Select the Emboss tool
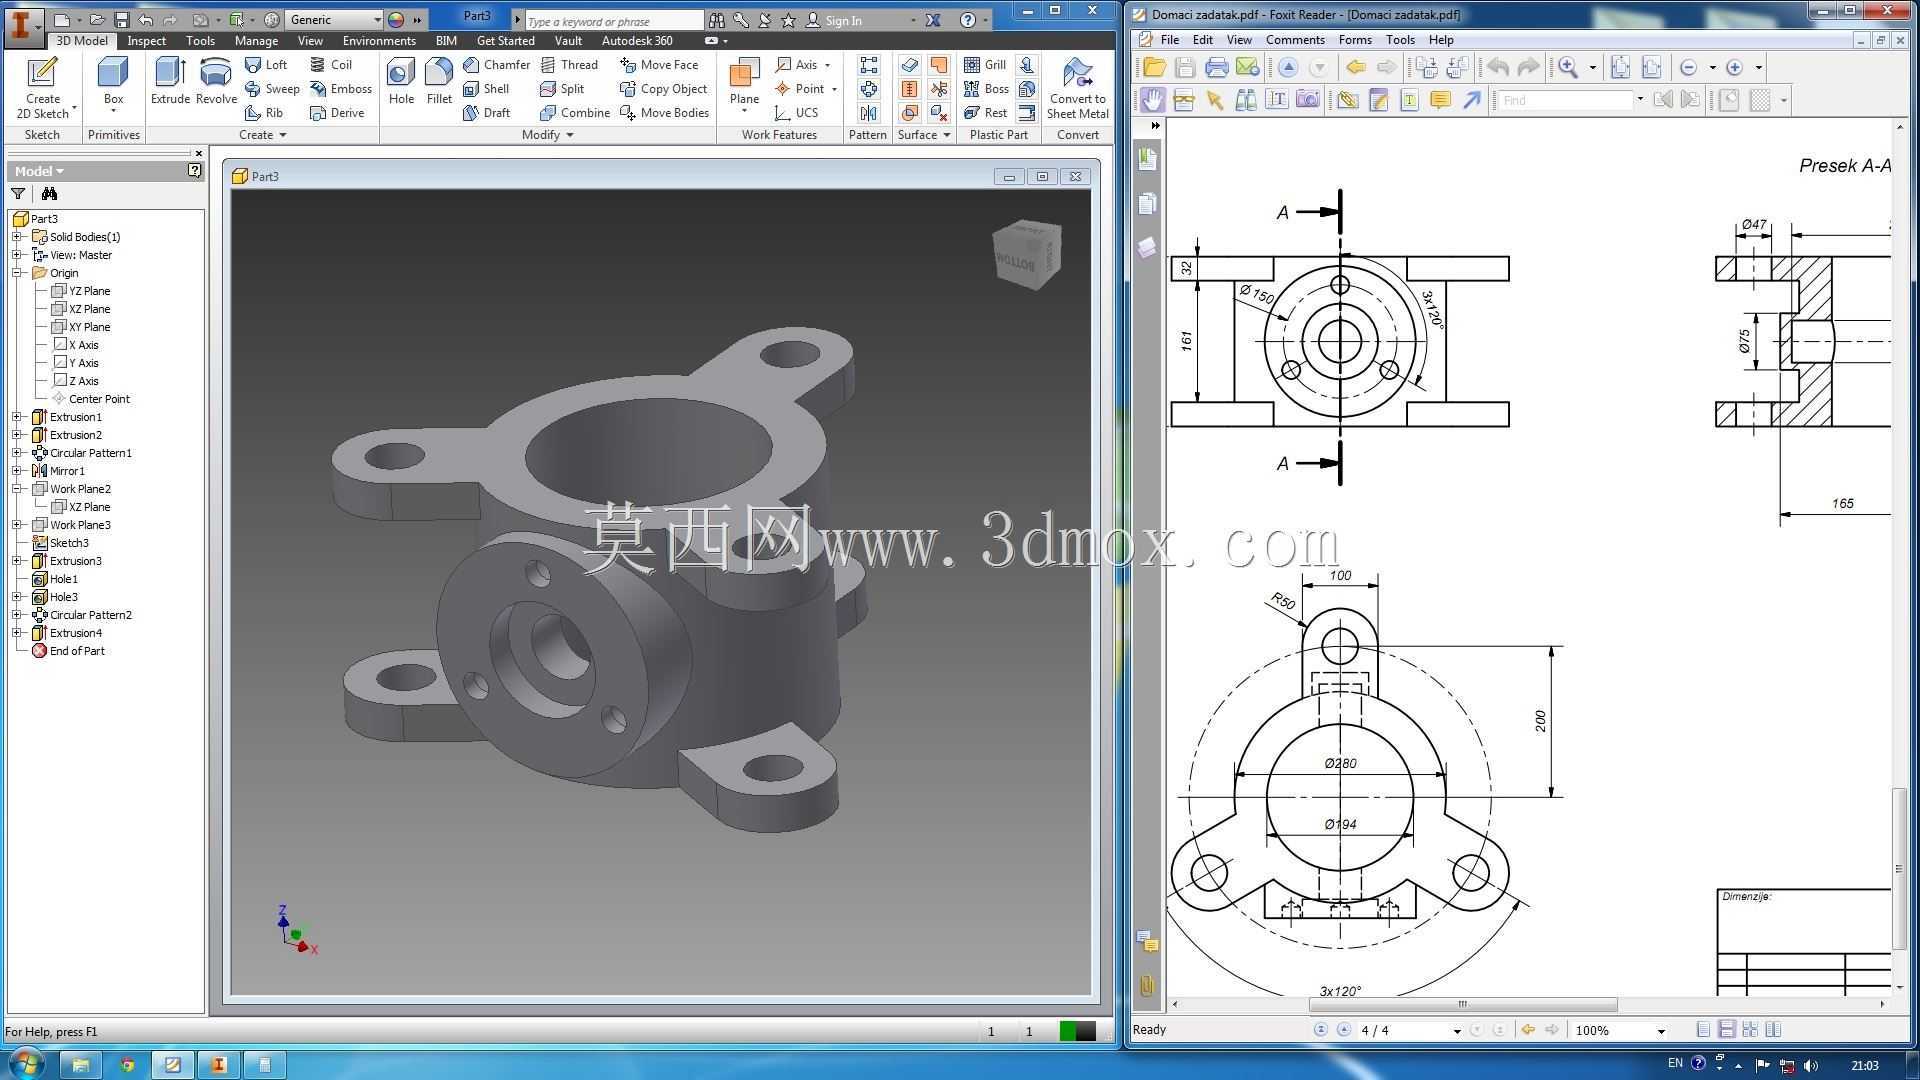This screenshot has height=1080, width=1920. (x=341, y=89)
